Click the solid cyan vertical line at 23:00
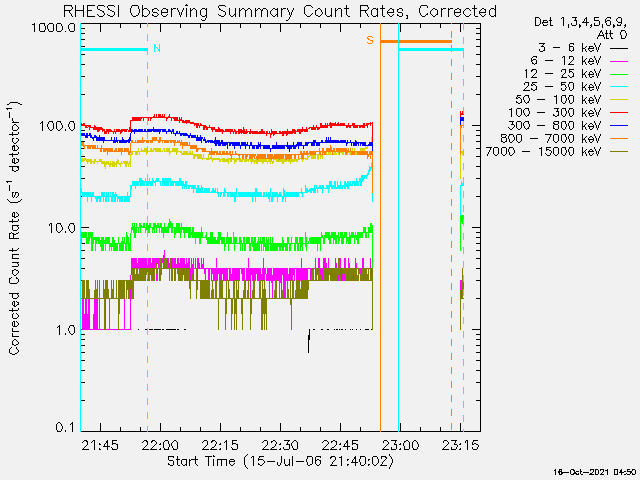The height and width of the screenshot is (480, 640). [398, 245]
